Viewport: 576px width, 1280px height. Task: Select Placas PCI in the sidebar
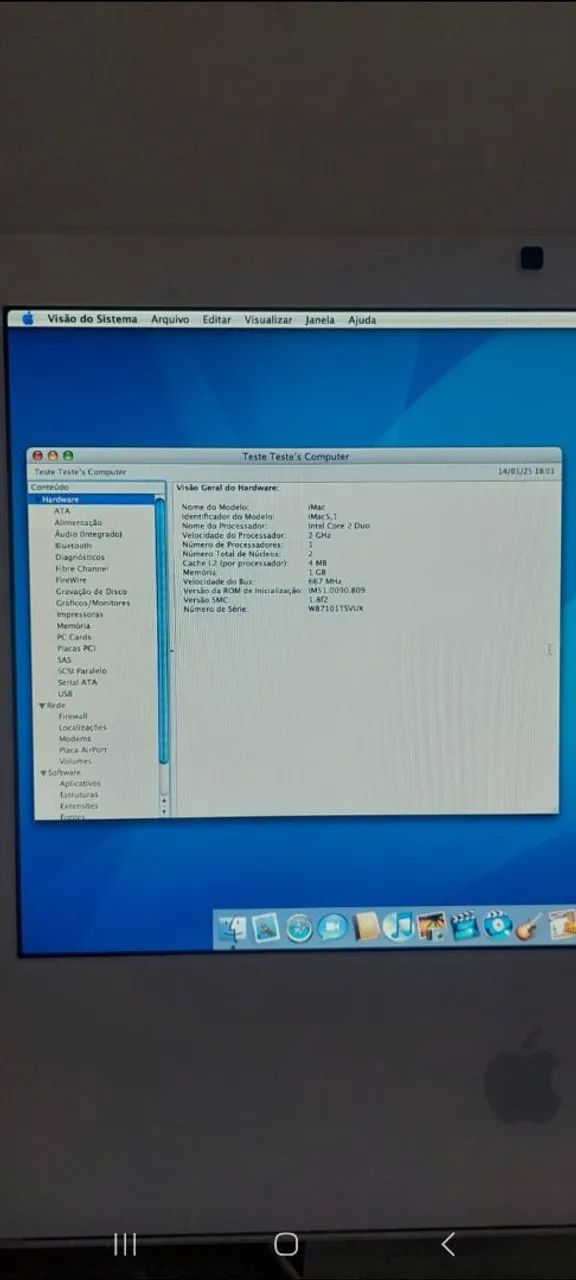[x=76, y=648]
